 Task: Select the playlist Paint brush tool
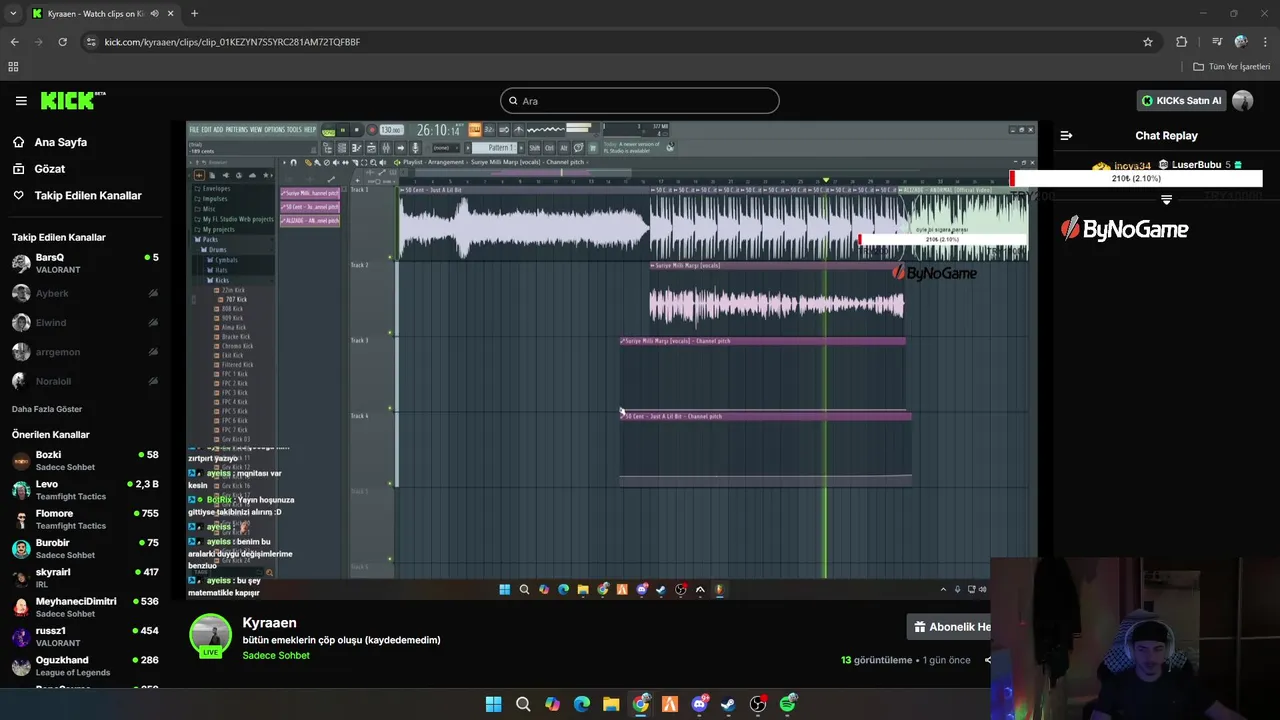[317, 162]
